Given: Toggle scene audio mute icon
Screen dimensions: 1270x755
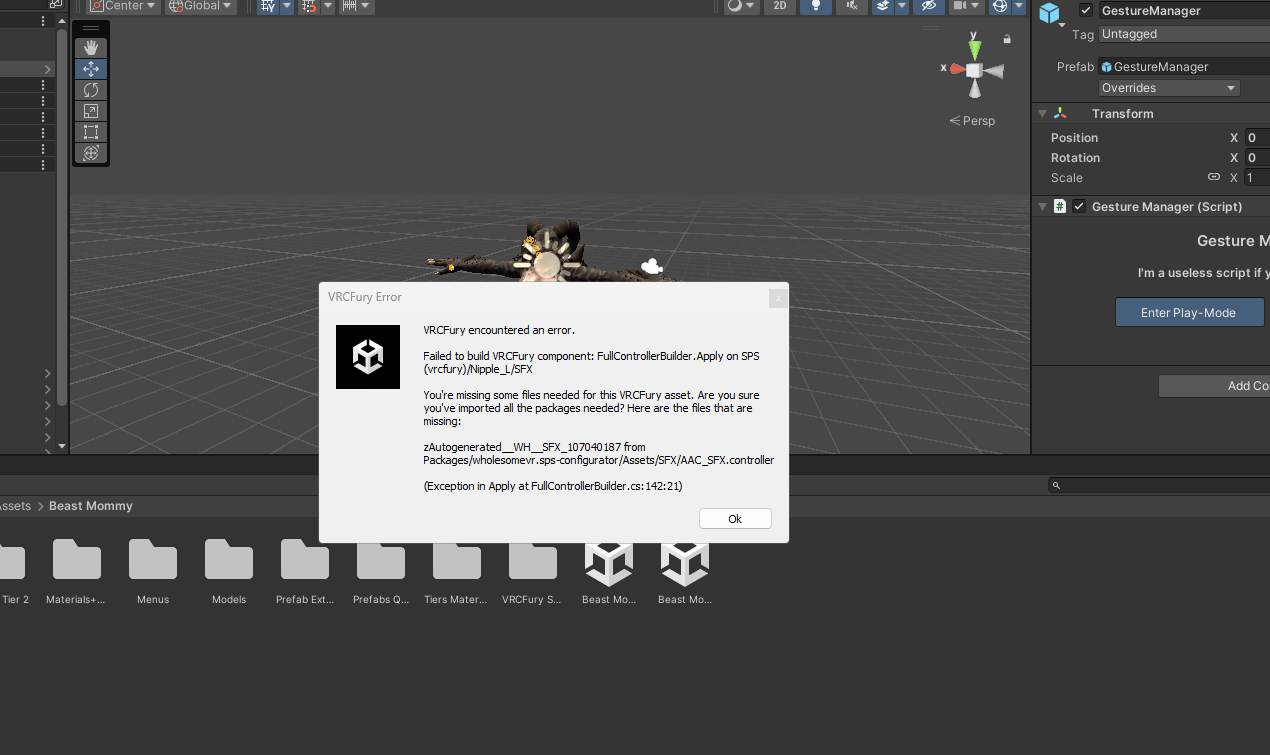Looking at the screenshot, I should click(x=851, y=6).
